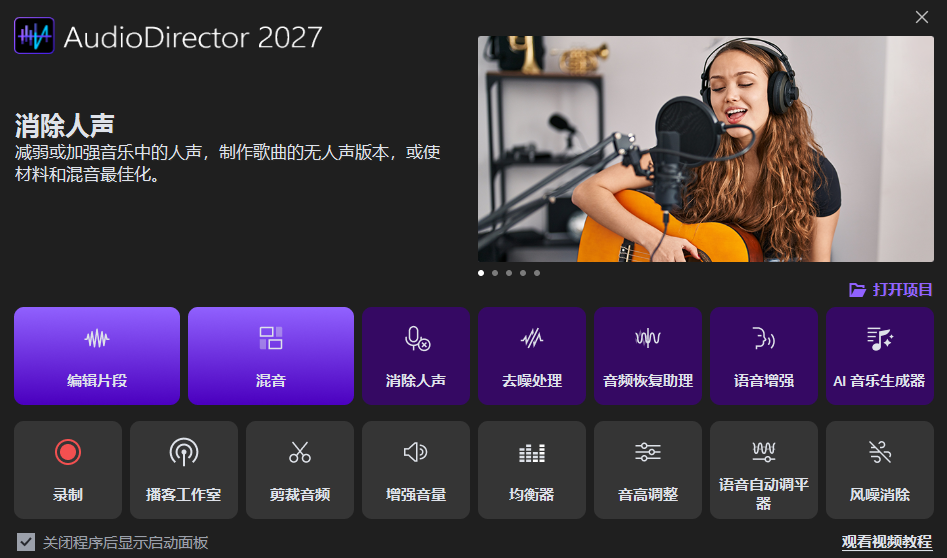Start recording with the 录制 tile
Screen dimensions: 947x558
point(68,470)
